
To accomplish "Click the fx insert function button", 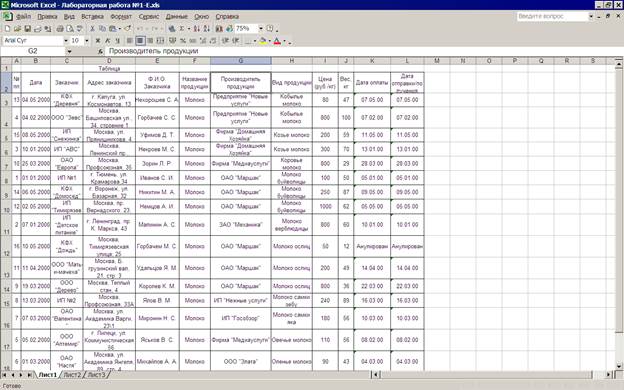I will pyautogui.click(x=100, y=51).
